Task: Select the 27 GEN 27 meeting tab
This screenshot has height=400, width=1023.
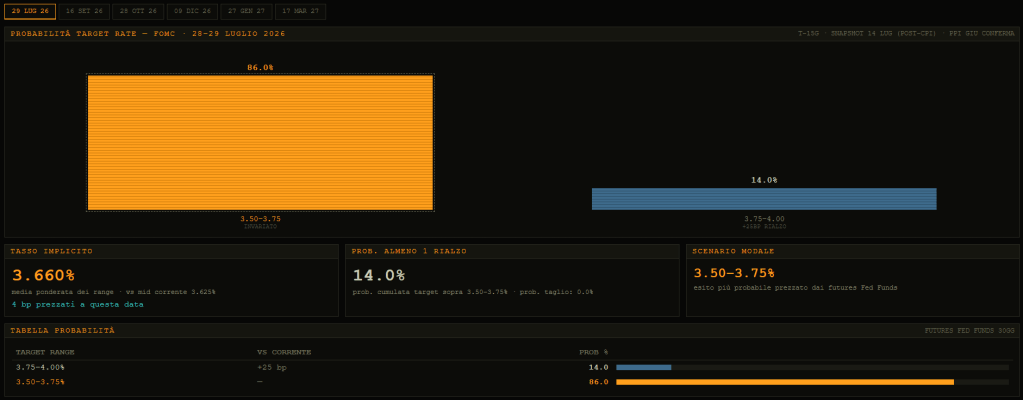Action: [247, 11]
